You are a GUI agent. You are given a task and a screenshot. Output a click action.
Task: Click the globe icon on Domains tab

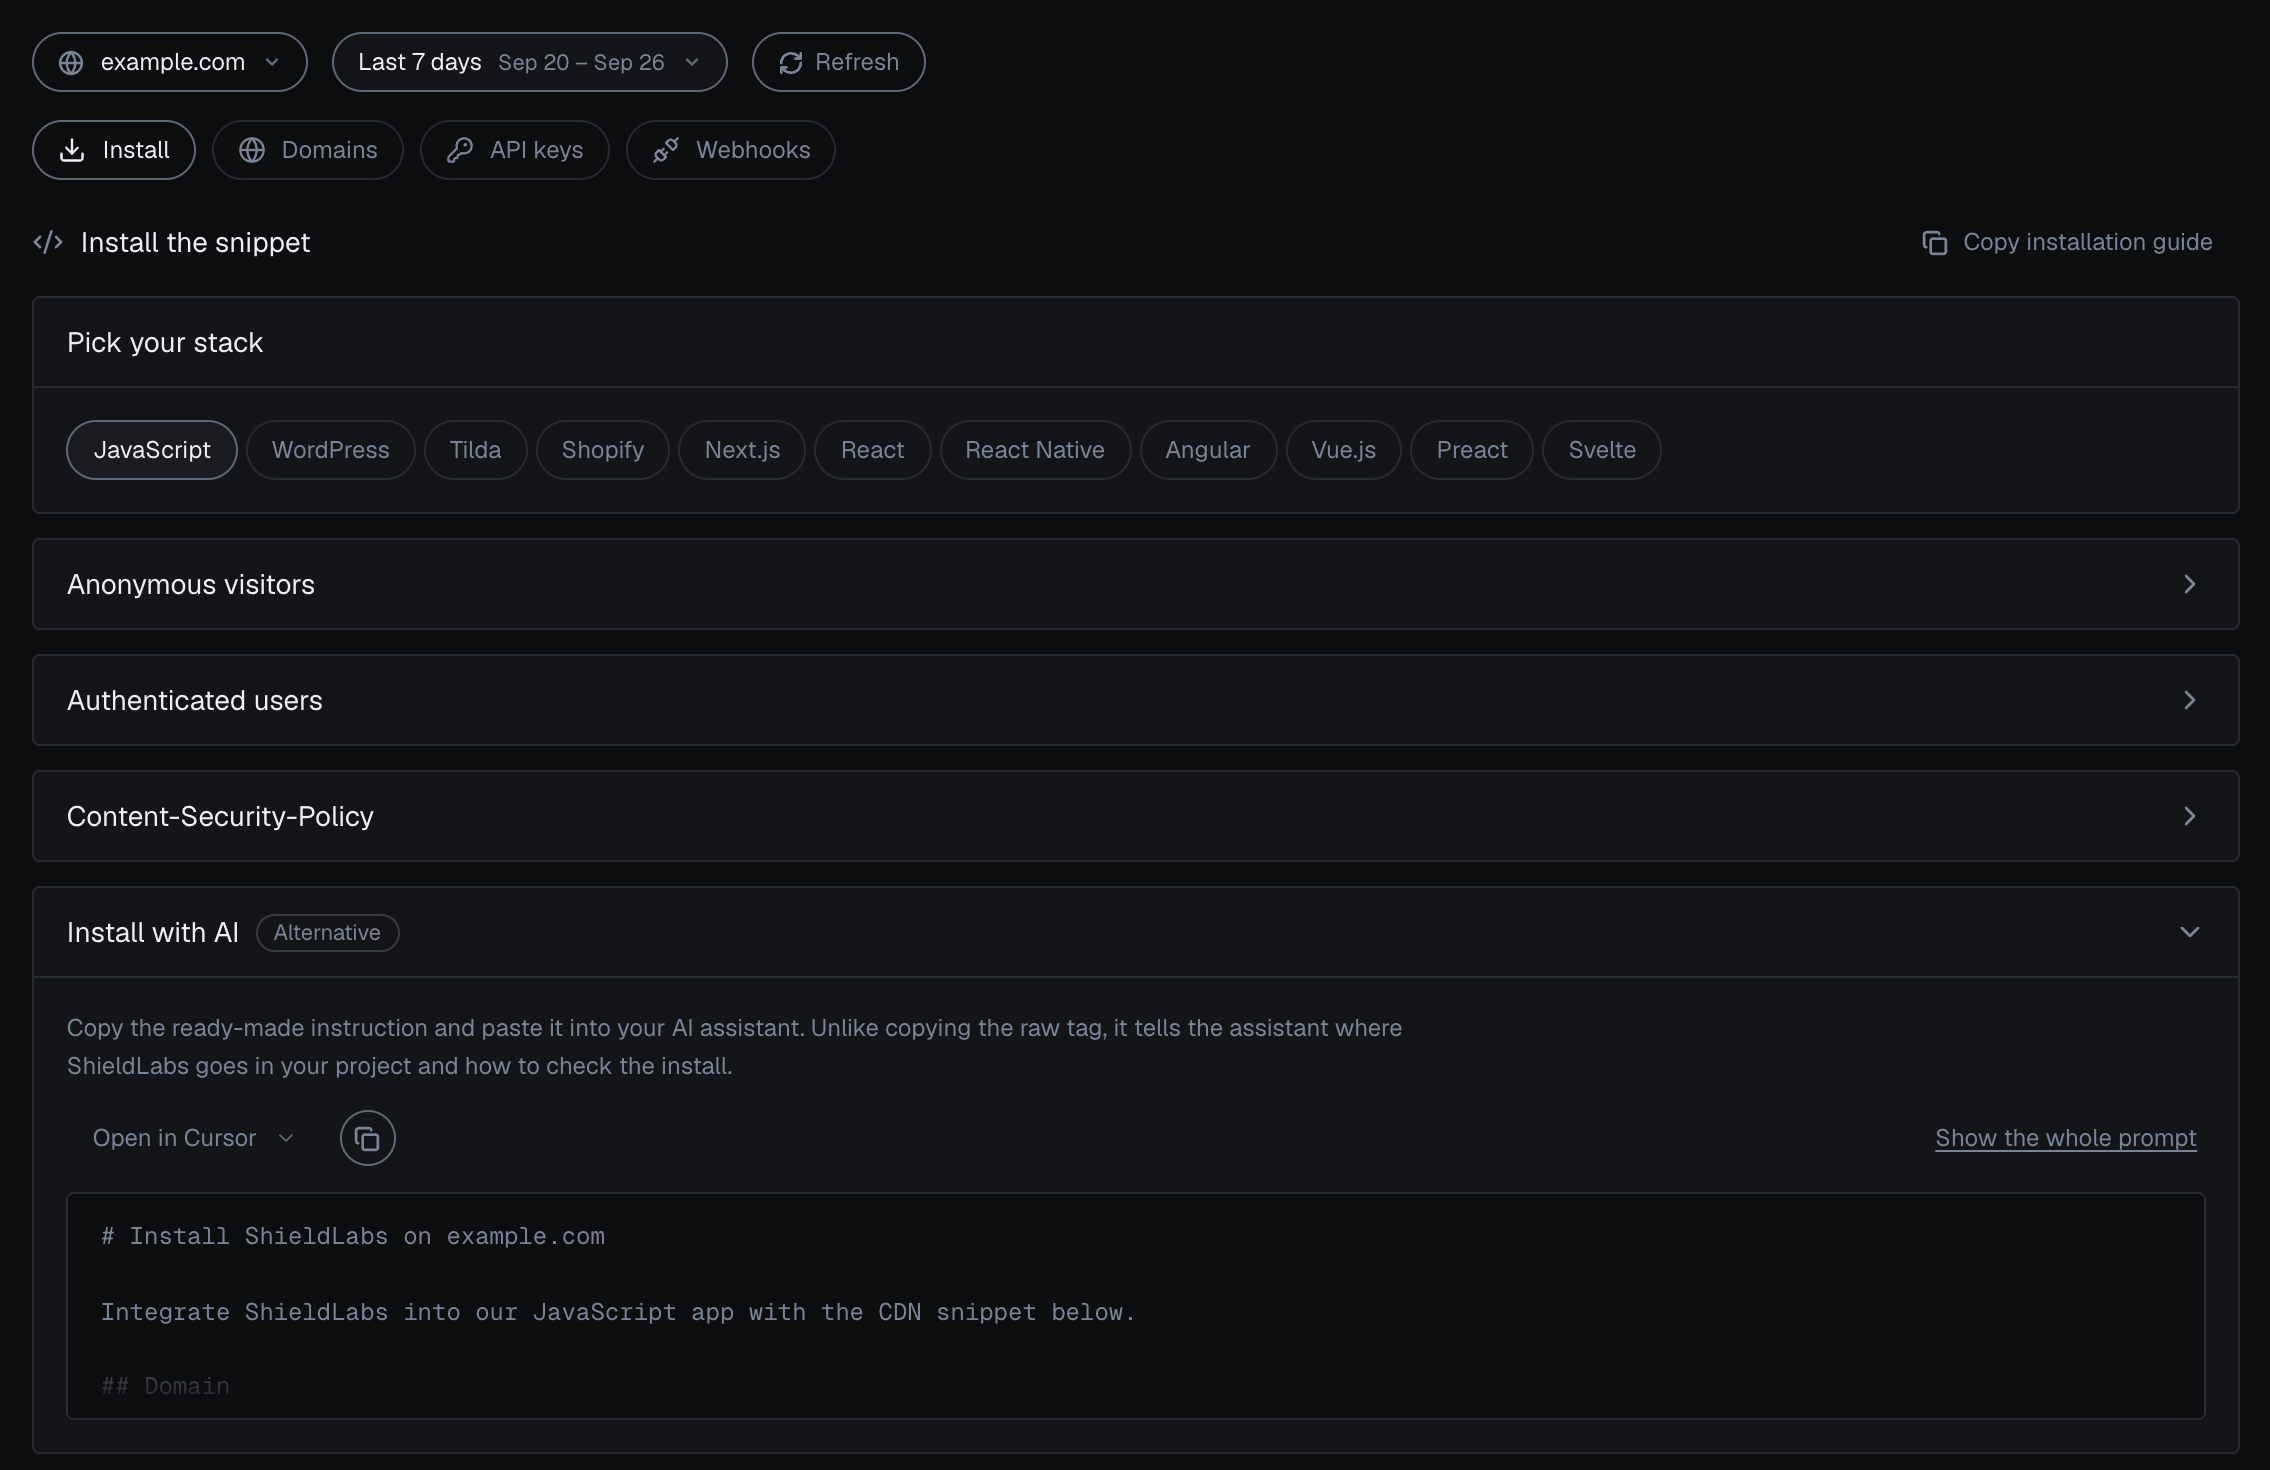pyautogui.click(x=252, y=150)
